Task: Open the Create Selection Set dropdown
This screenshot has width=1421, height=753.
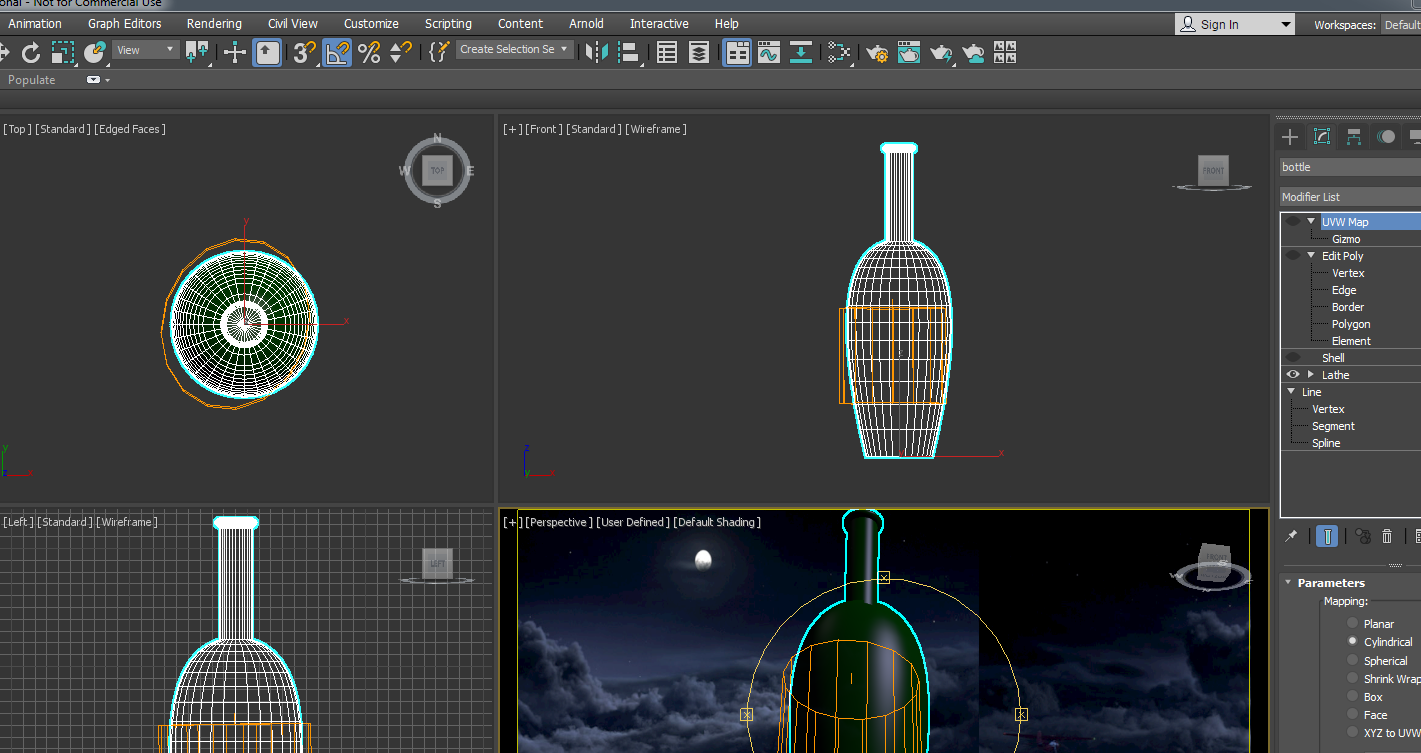Action: tap(564, 49)
